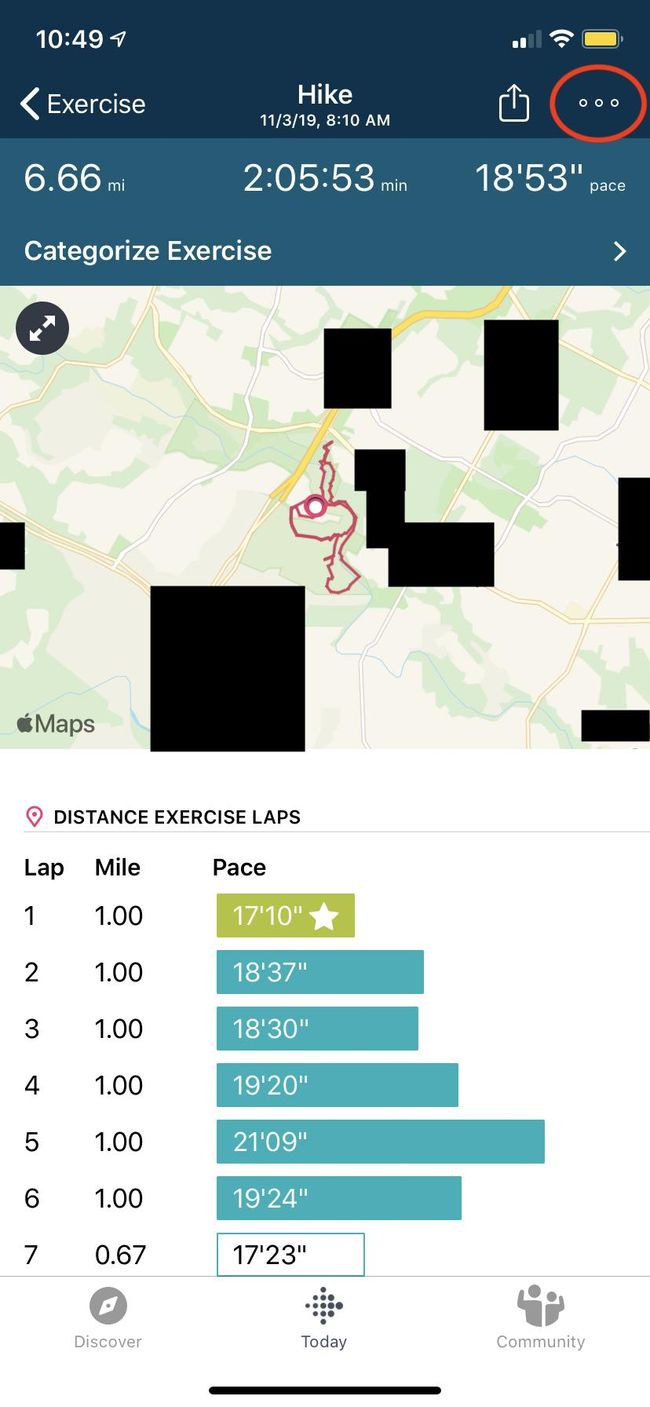Screen dimensions: 650x1407
Task: Tap the expand map arrows icon
Action: 42,328
